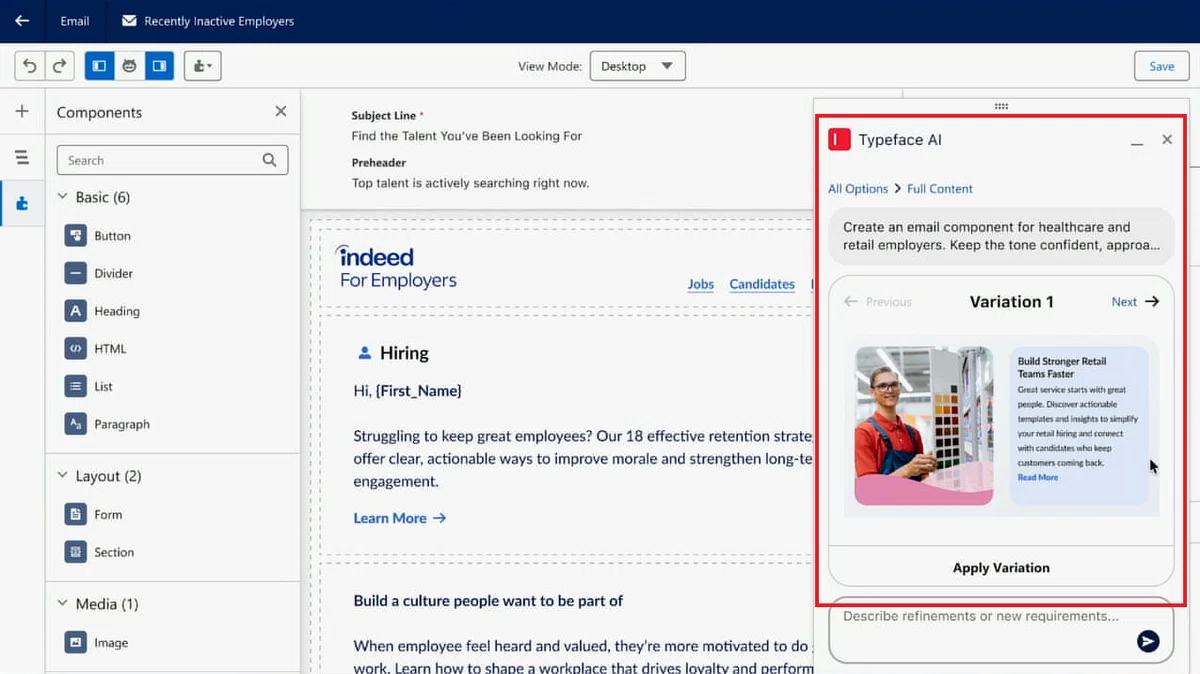Click the component search field
Screen dimensions: 1200x674
point(172,160)
